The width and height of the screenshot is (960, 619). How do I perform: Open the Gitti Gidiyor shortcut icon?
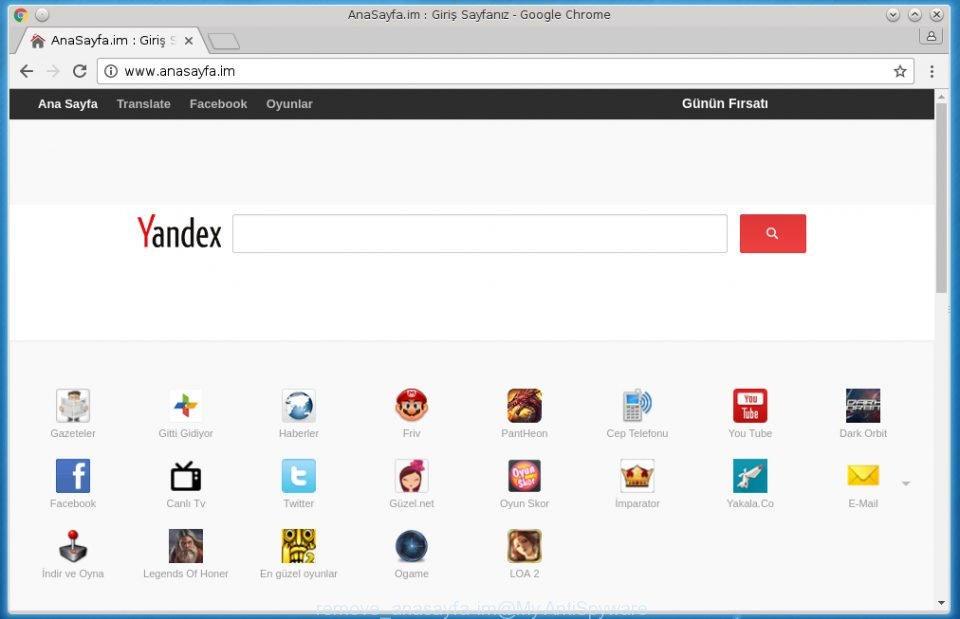(x=186, y=405)
